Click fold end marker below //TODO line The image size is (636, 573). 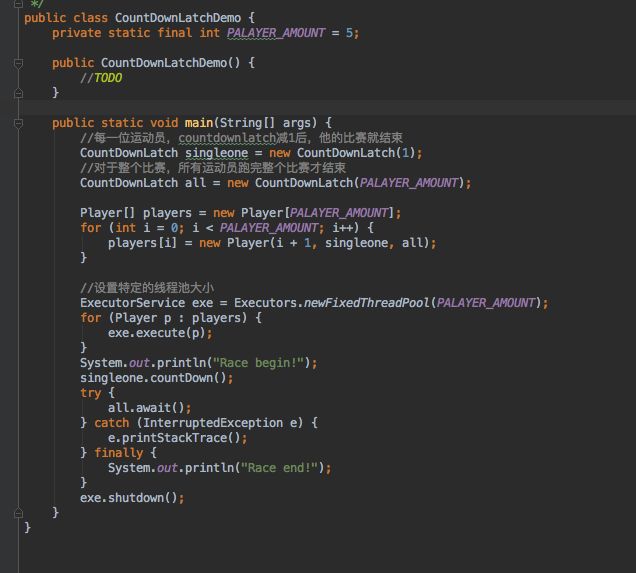pyautogui.click(x=18, y=93)
